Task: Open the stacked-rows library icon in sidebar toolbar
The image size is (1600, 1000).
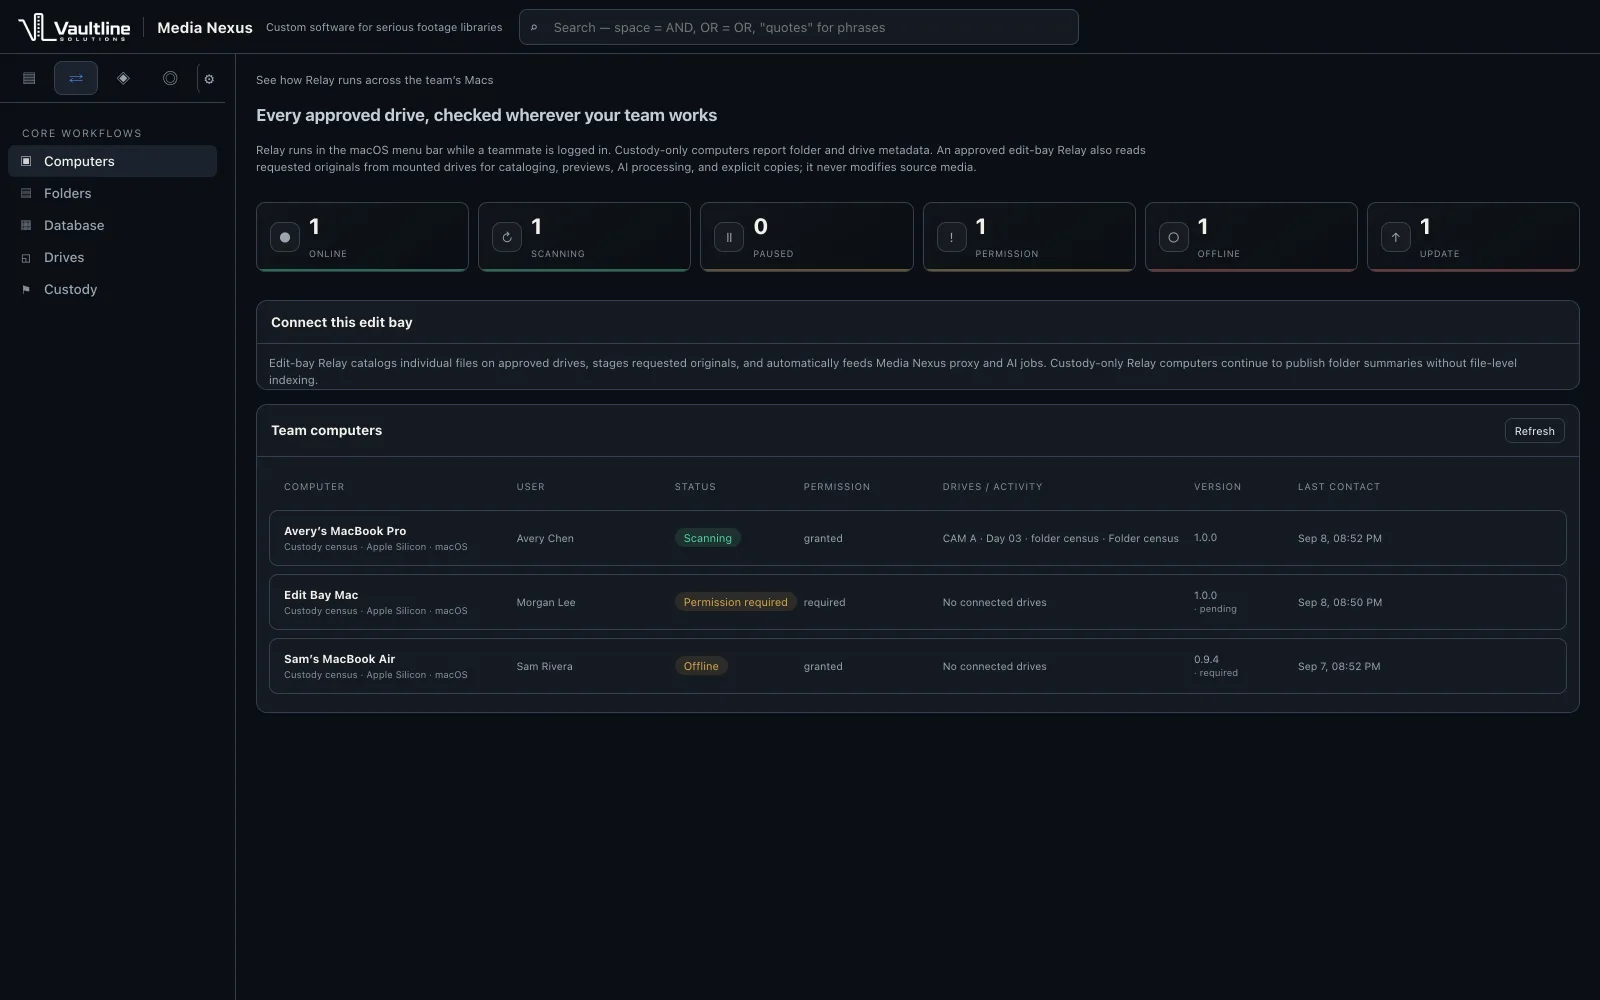Action: point(29,78)
